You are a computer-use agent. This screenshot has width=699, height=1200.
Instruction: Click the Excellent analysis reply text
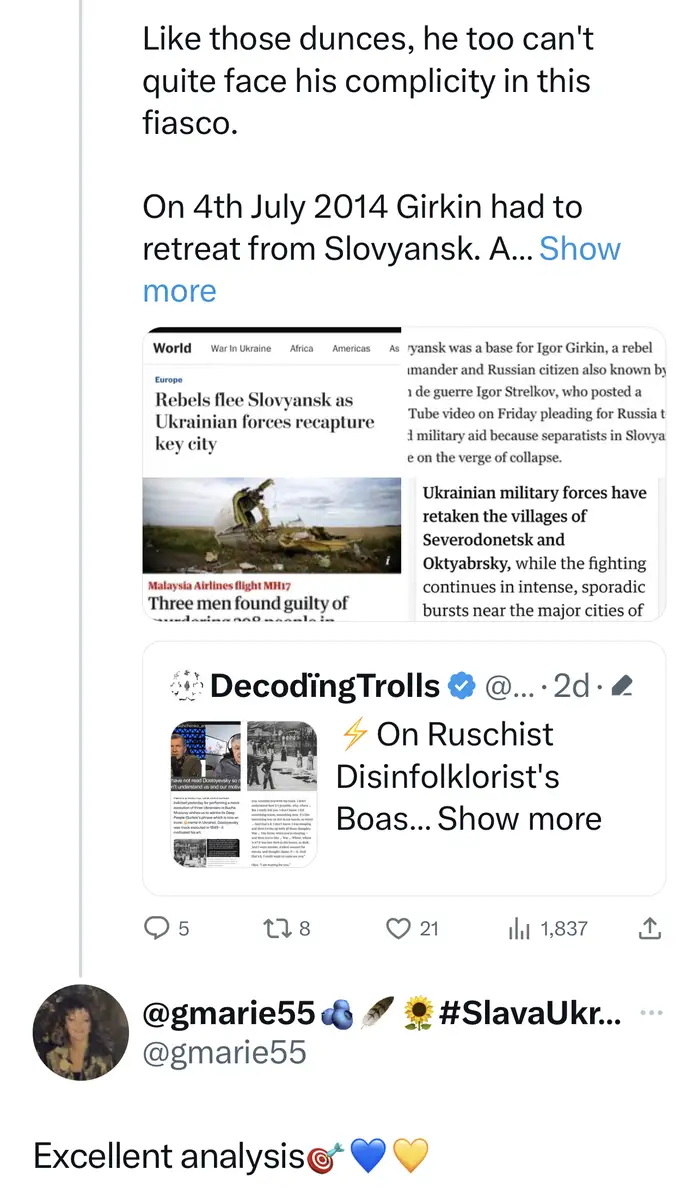click(x=168, y=1156)
